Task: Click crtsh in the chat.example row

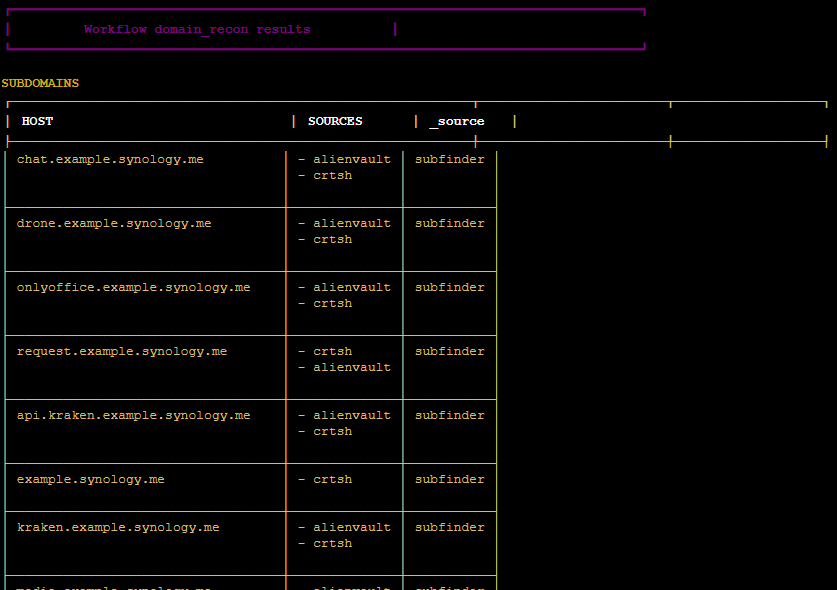Action: click(x=333, y=175)
